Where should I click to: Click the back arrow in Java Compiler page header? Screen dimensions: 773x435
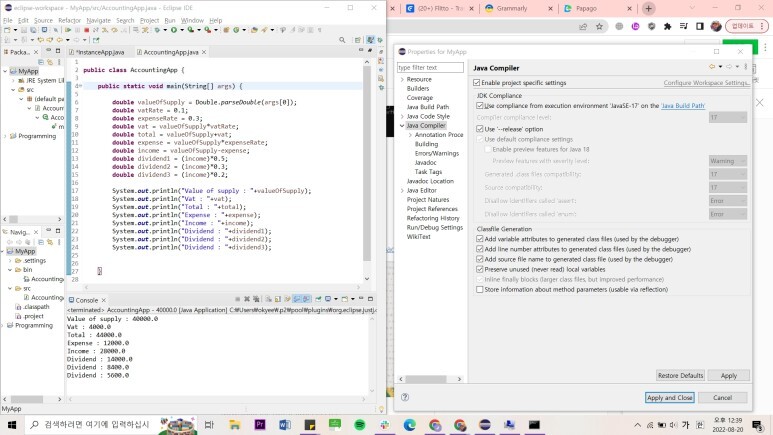pos(712,67)
